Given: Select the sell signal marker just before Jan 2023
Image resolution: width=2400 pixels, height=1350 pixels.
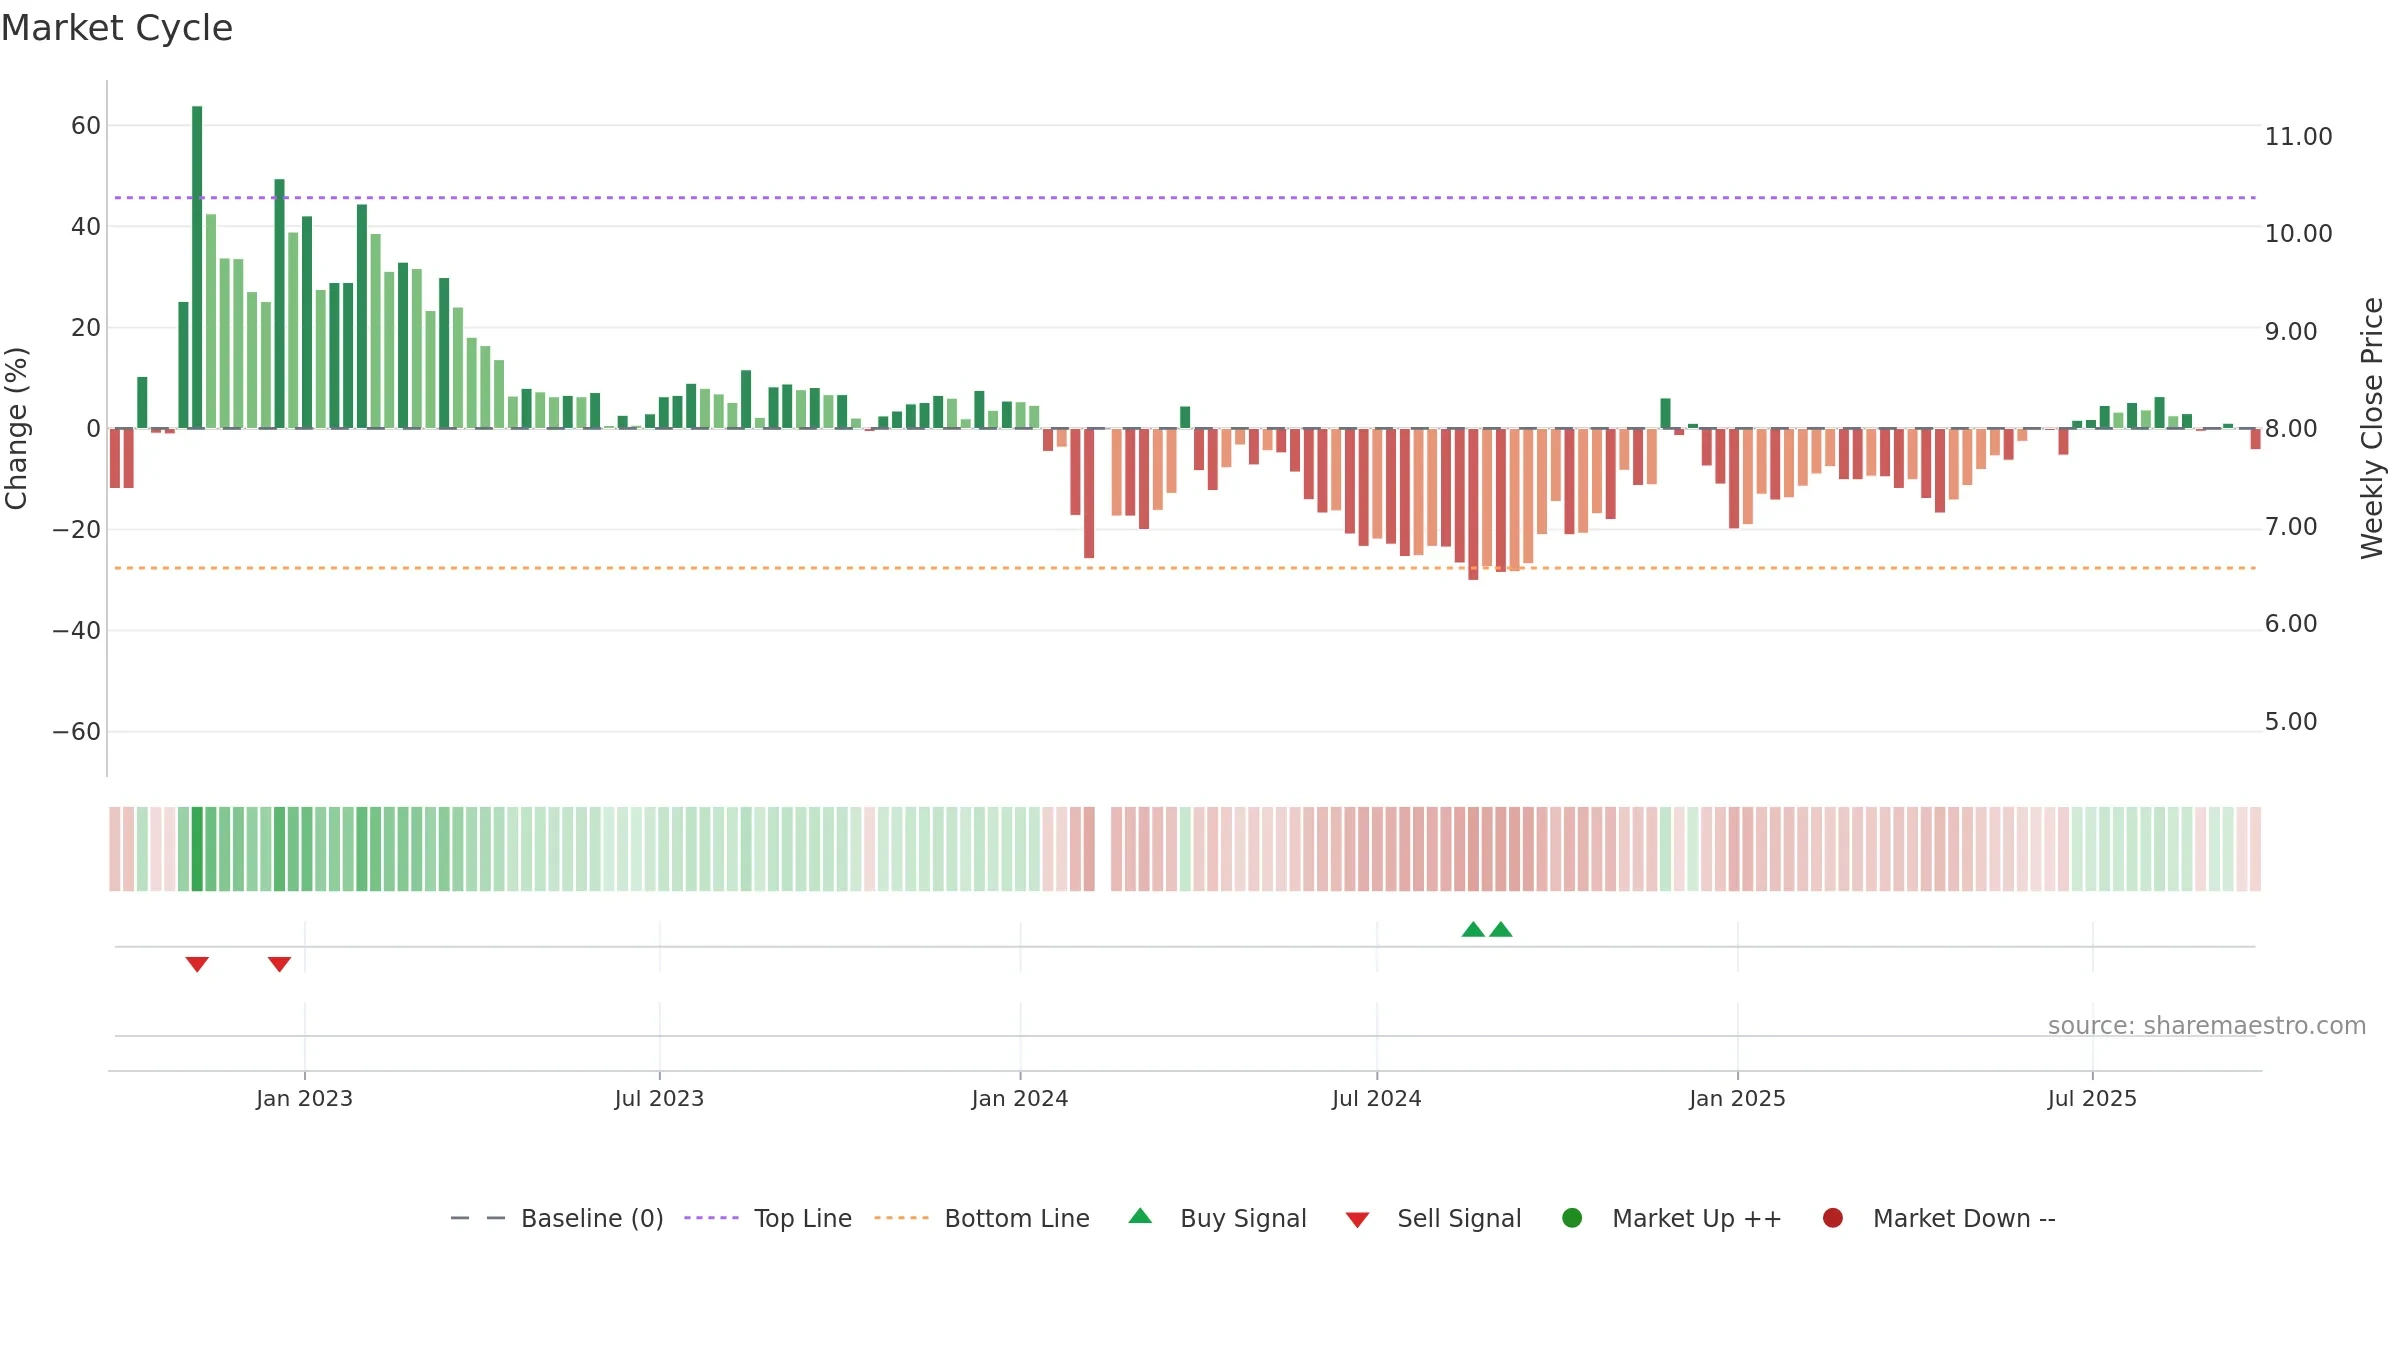Looking at the screenshot, I should point(279,964).
